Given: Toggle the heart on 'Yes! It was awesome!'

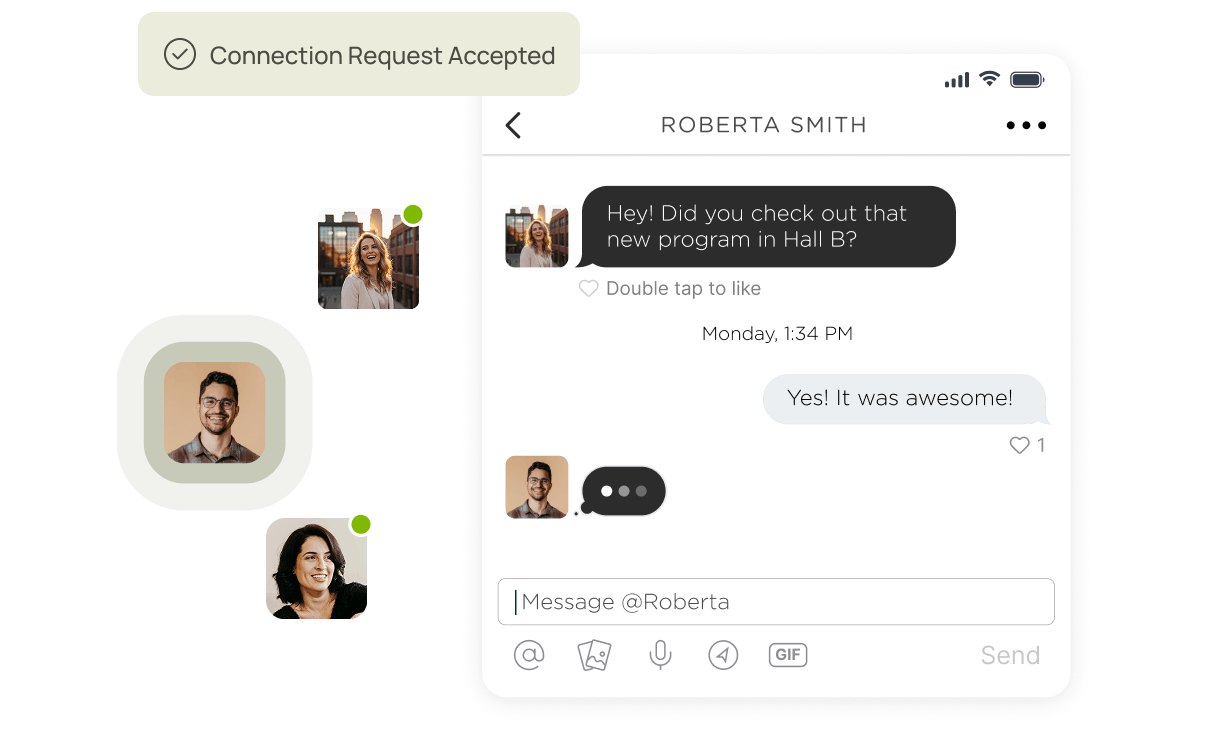Looking at the screenshot, I should (1019, 445).
